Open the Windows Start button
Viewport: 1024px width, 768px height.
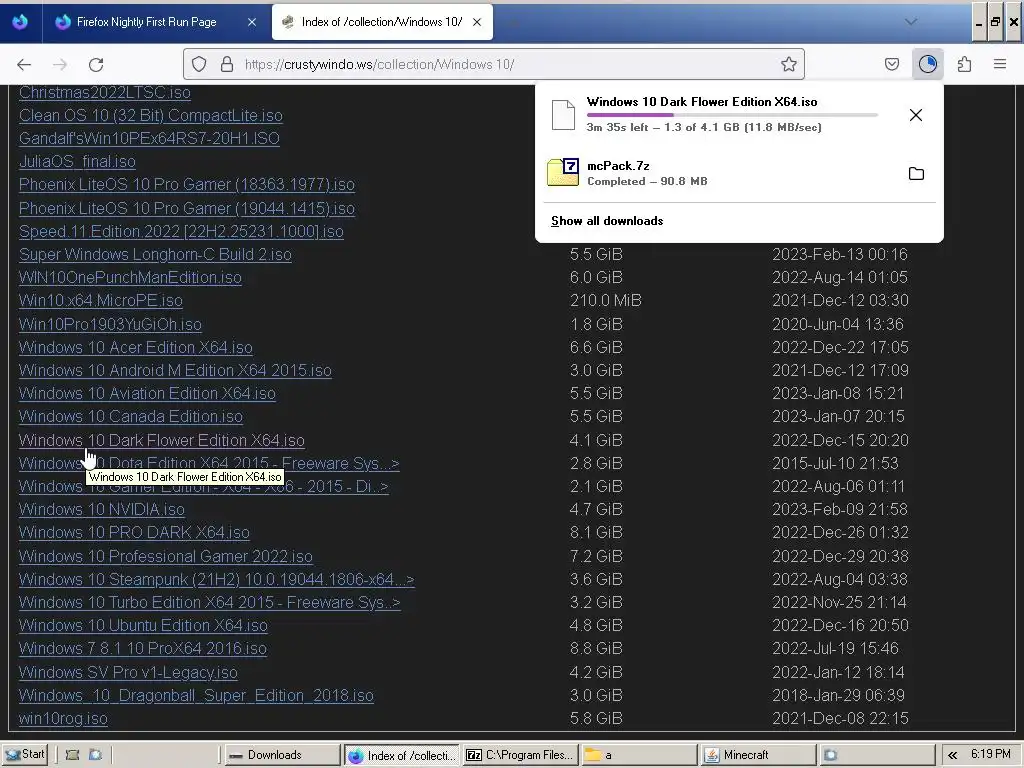pos(25,754)
